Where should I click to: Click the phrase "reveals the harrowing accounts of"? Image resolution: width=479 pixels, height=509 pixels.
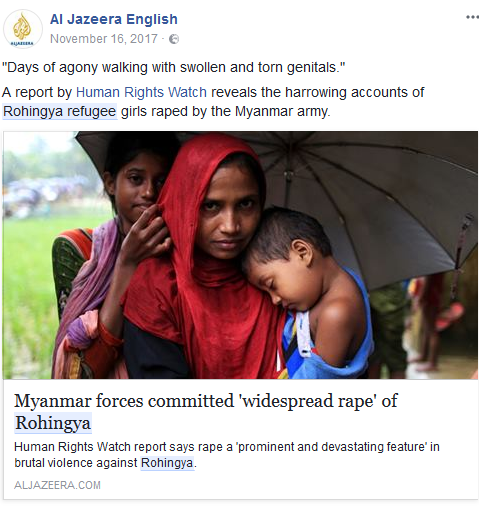coord(318,92)
